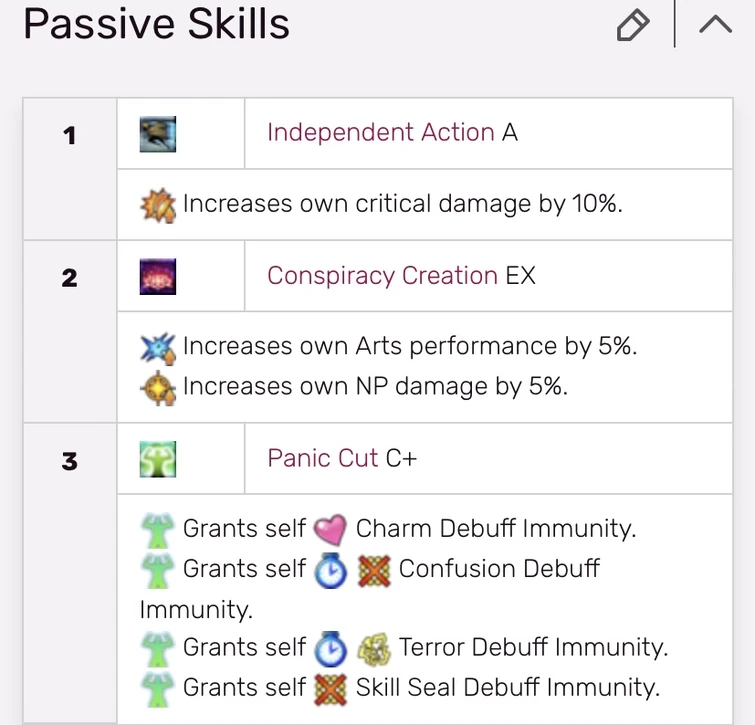Click the immunity icon beside Charm line
The image size is (755, 725).
tap(158, 529)
